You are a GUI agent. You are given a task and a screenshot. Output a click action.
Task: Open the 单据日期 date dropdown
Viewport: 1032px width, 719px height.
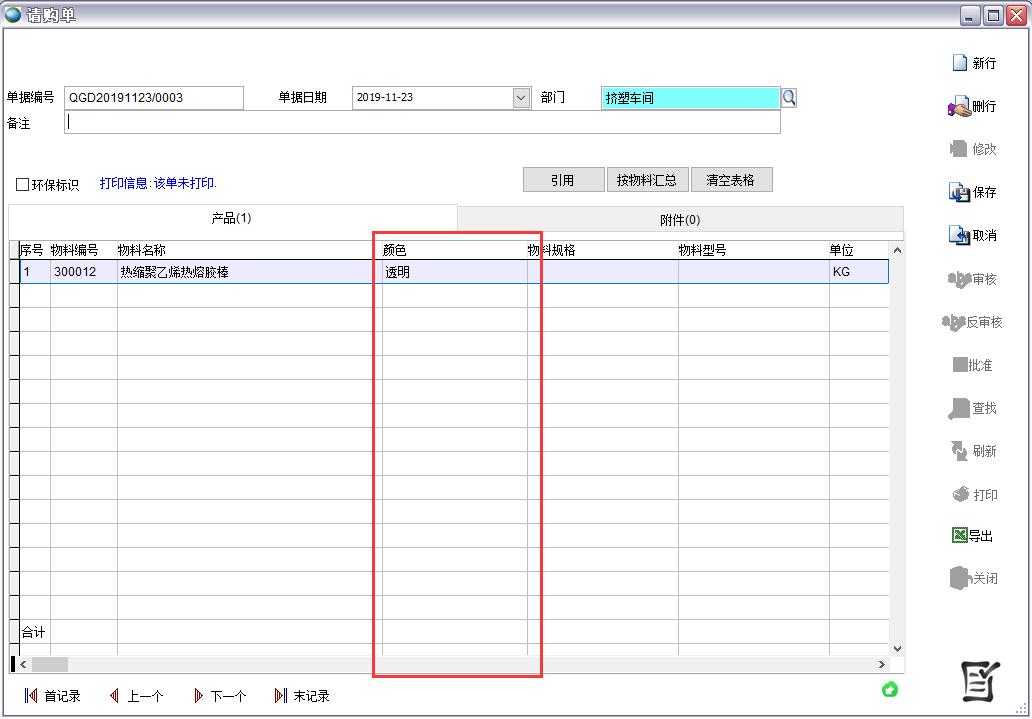(x=521, y=97)
